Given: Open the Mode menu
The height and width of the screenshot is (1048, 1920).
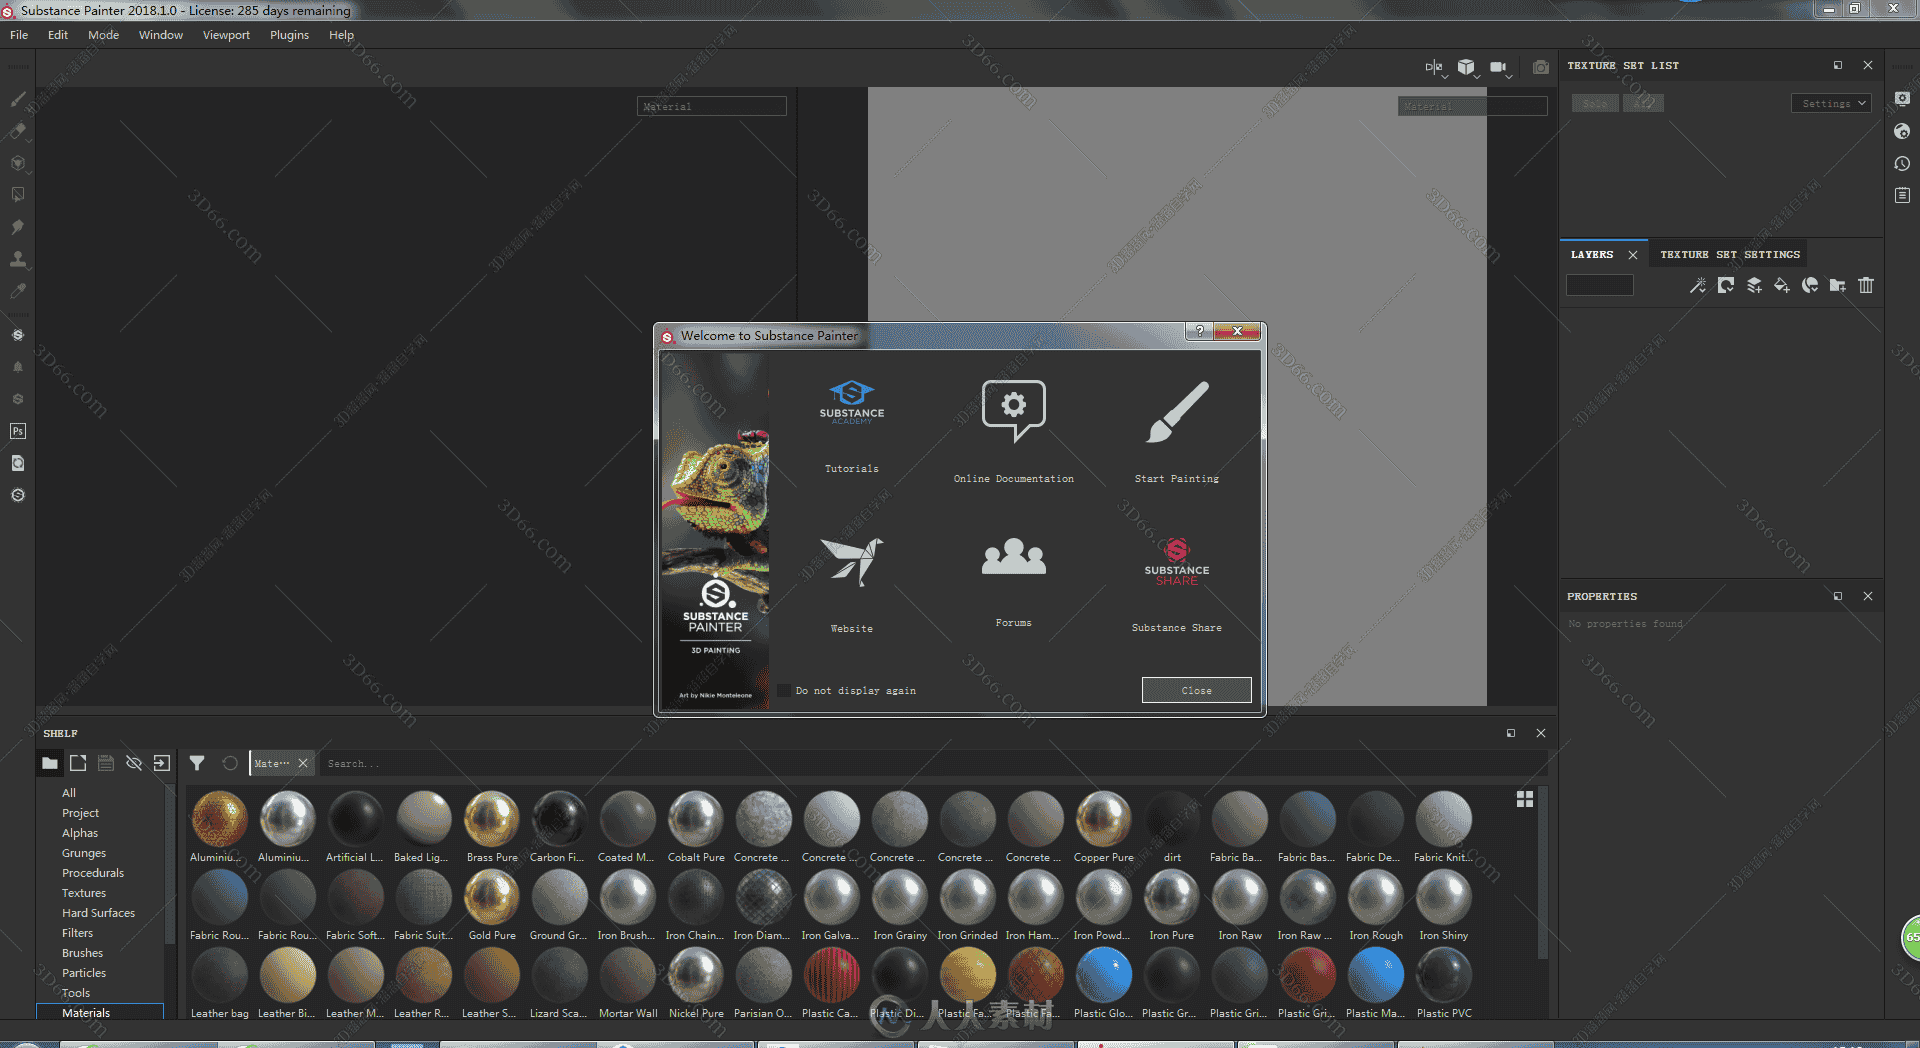Looking at the screenshot, I should tap(103, 35).
